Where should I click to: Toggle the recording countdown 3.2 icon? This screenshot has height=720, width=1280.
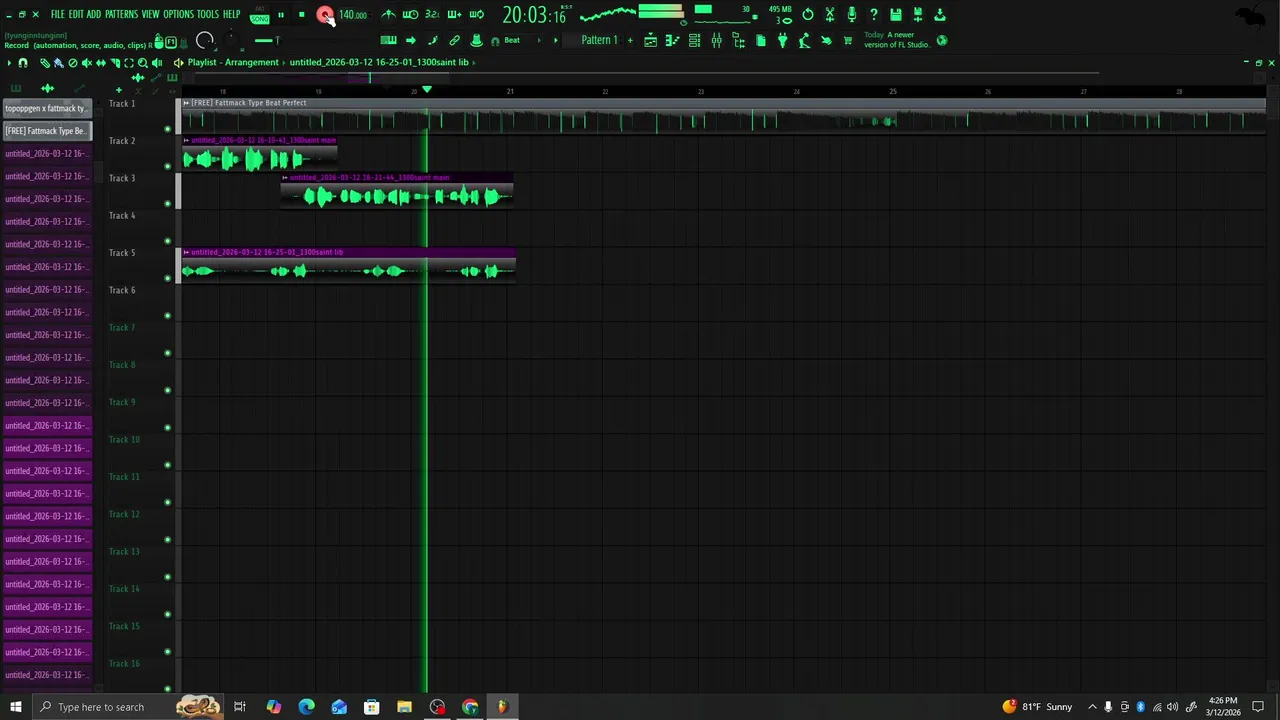[x=432, y=15]
